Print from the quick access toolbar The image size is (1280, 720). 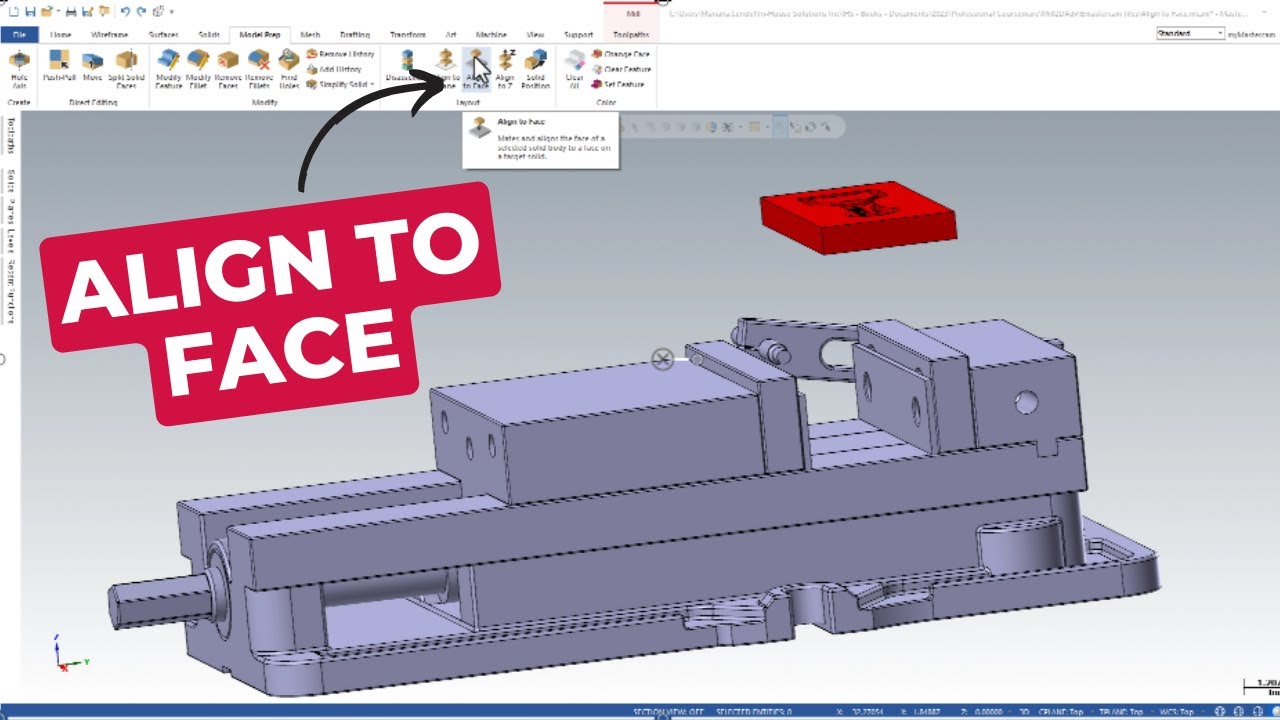pos(71,11)
